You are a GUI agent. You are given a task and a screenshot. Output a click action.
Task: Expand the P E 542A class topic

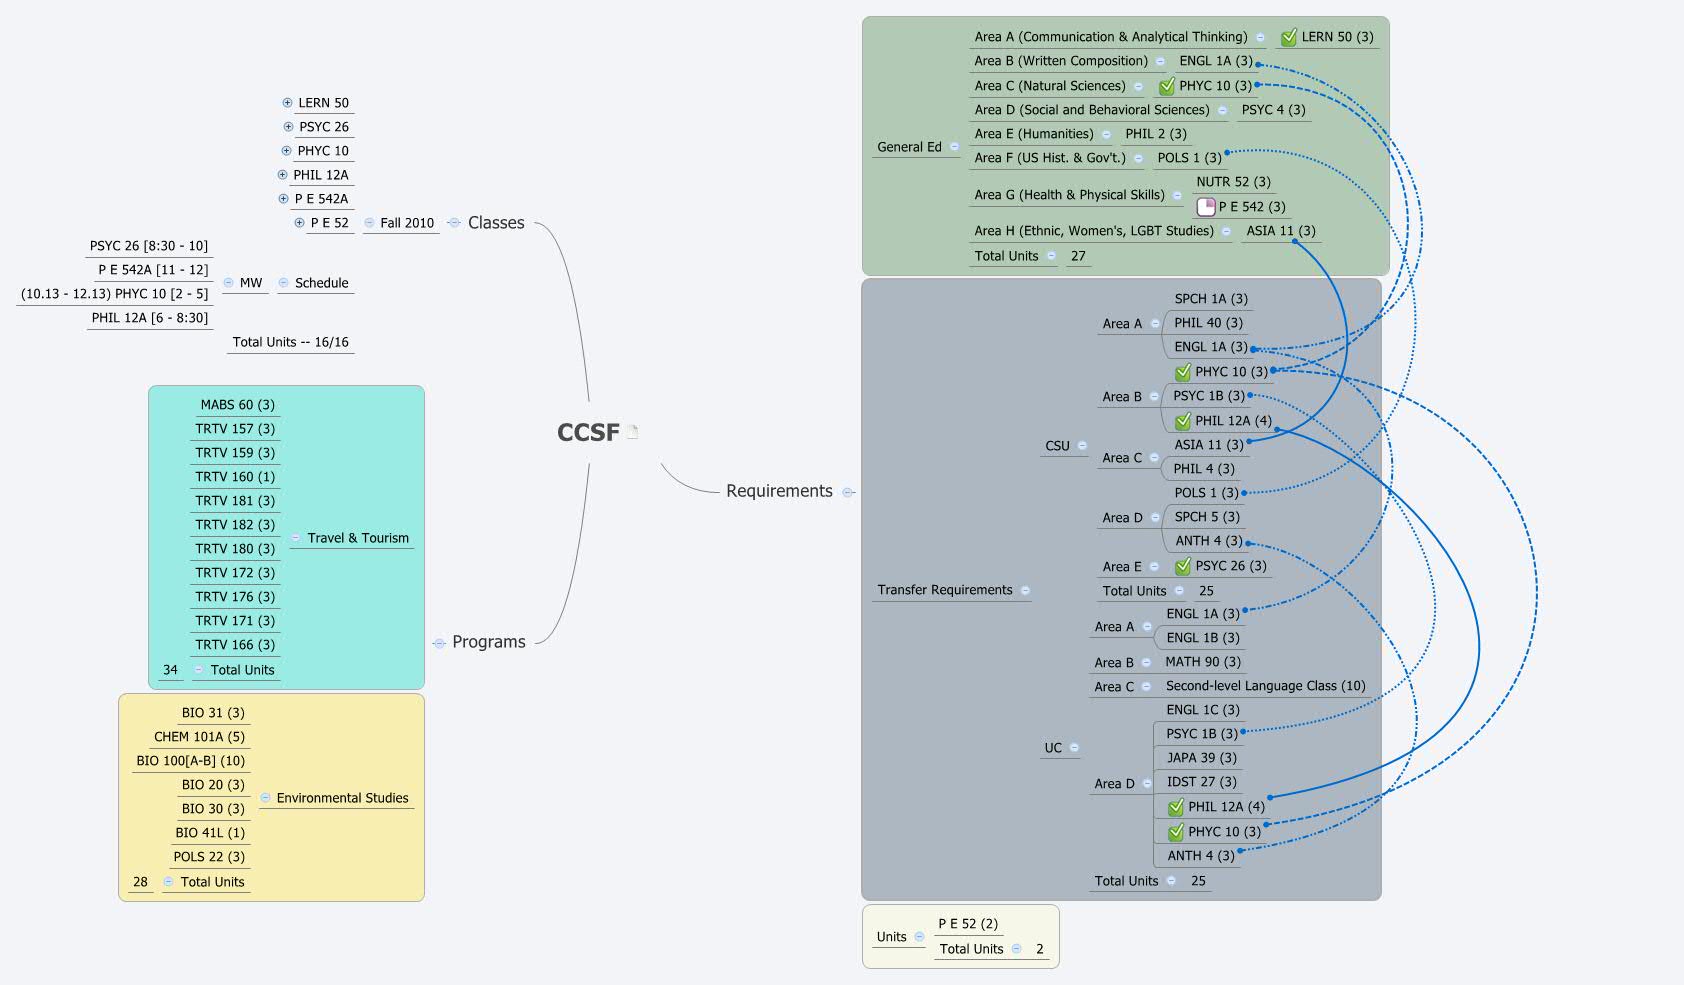tap(283, 199)
